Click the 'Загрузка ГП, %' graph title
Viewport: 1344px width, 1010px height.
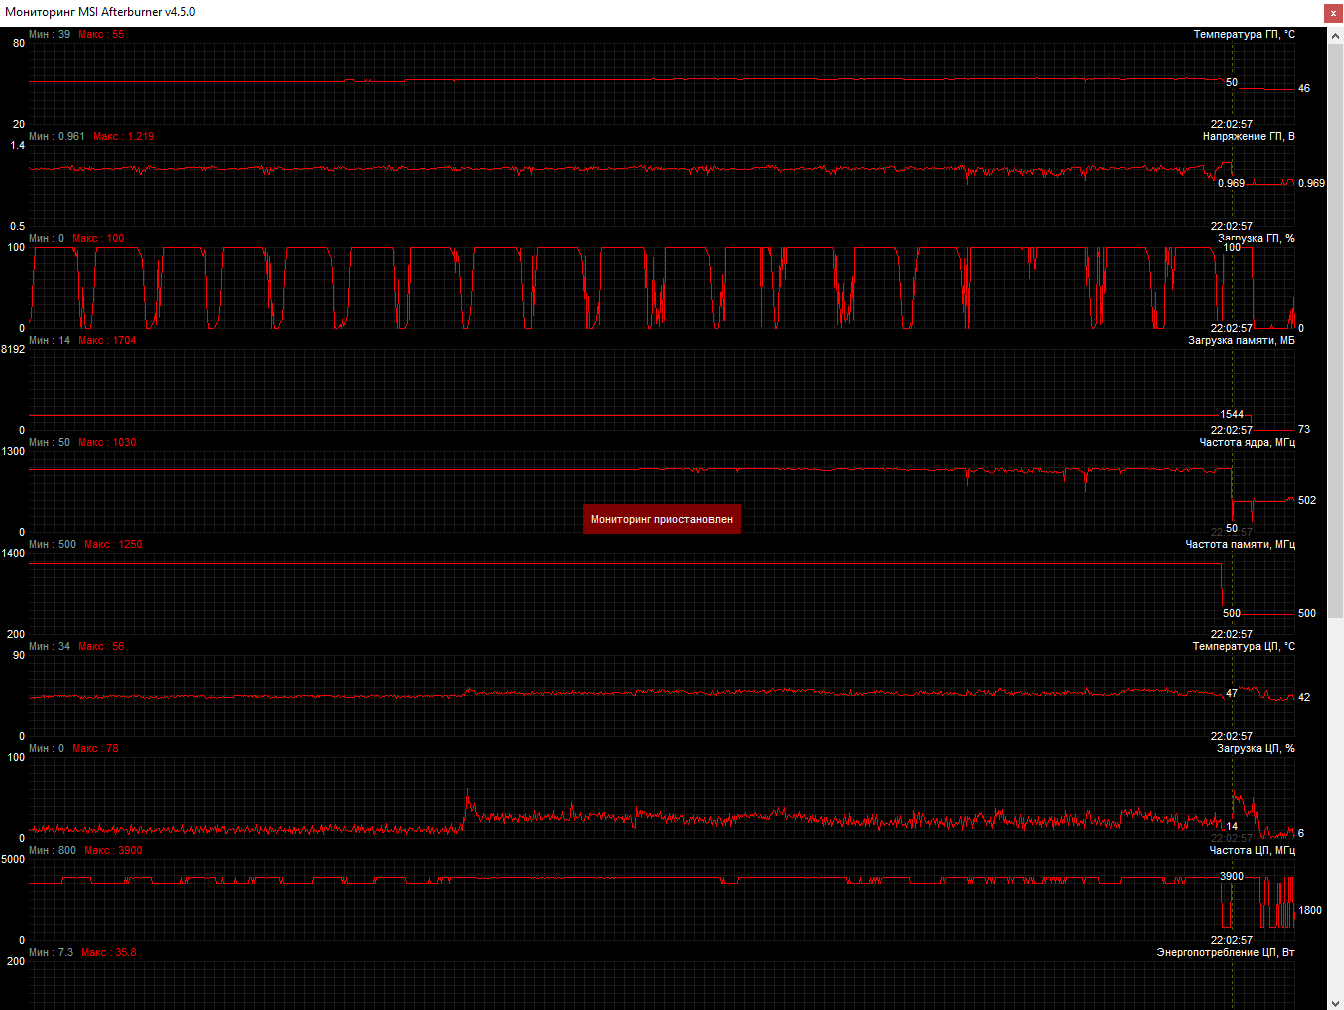[x=1256, y=238]
